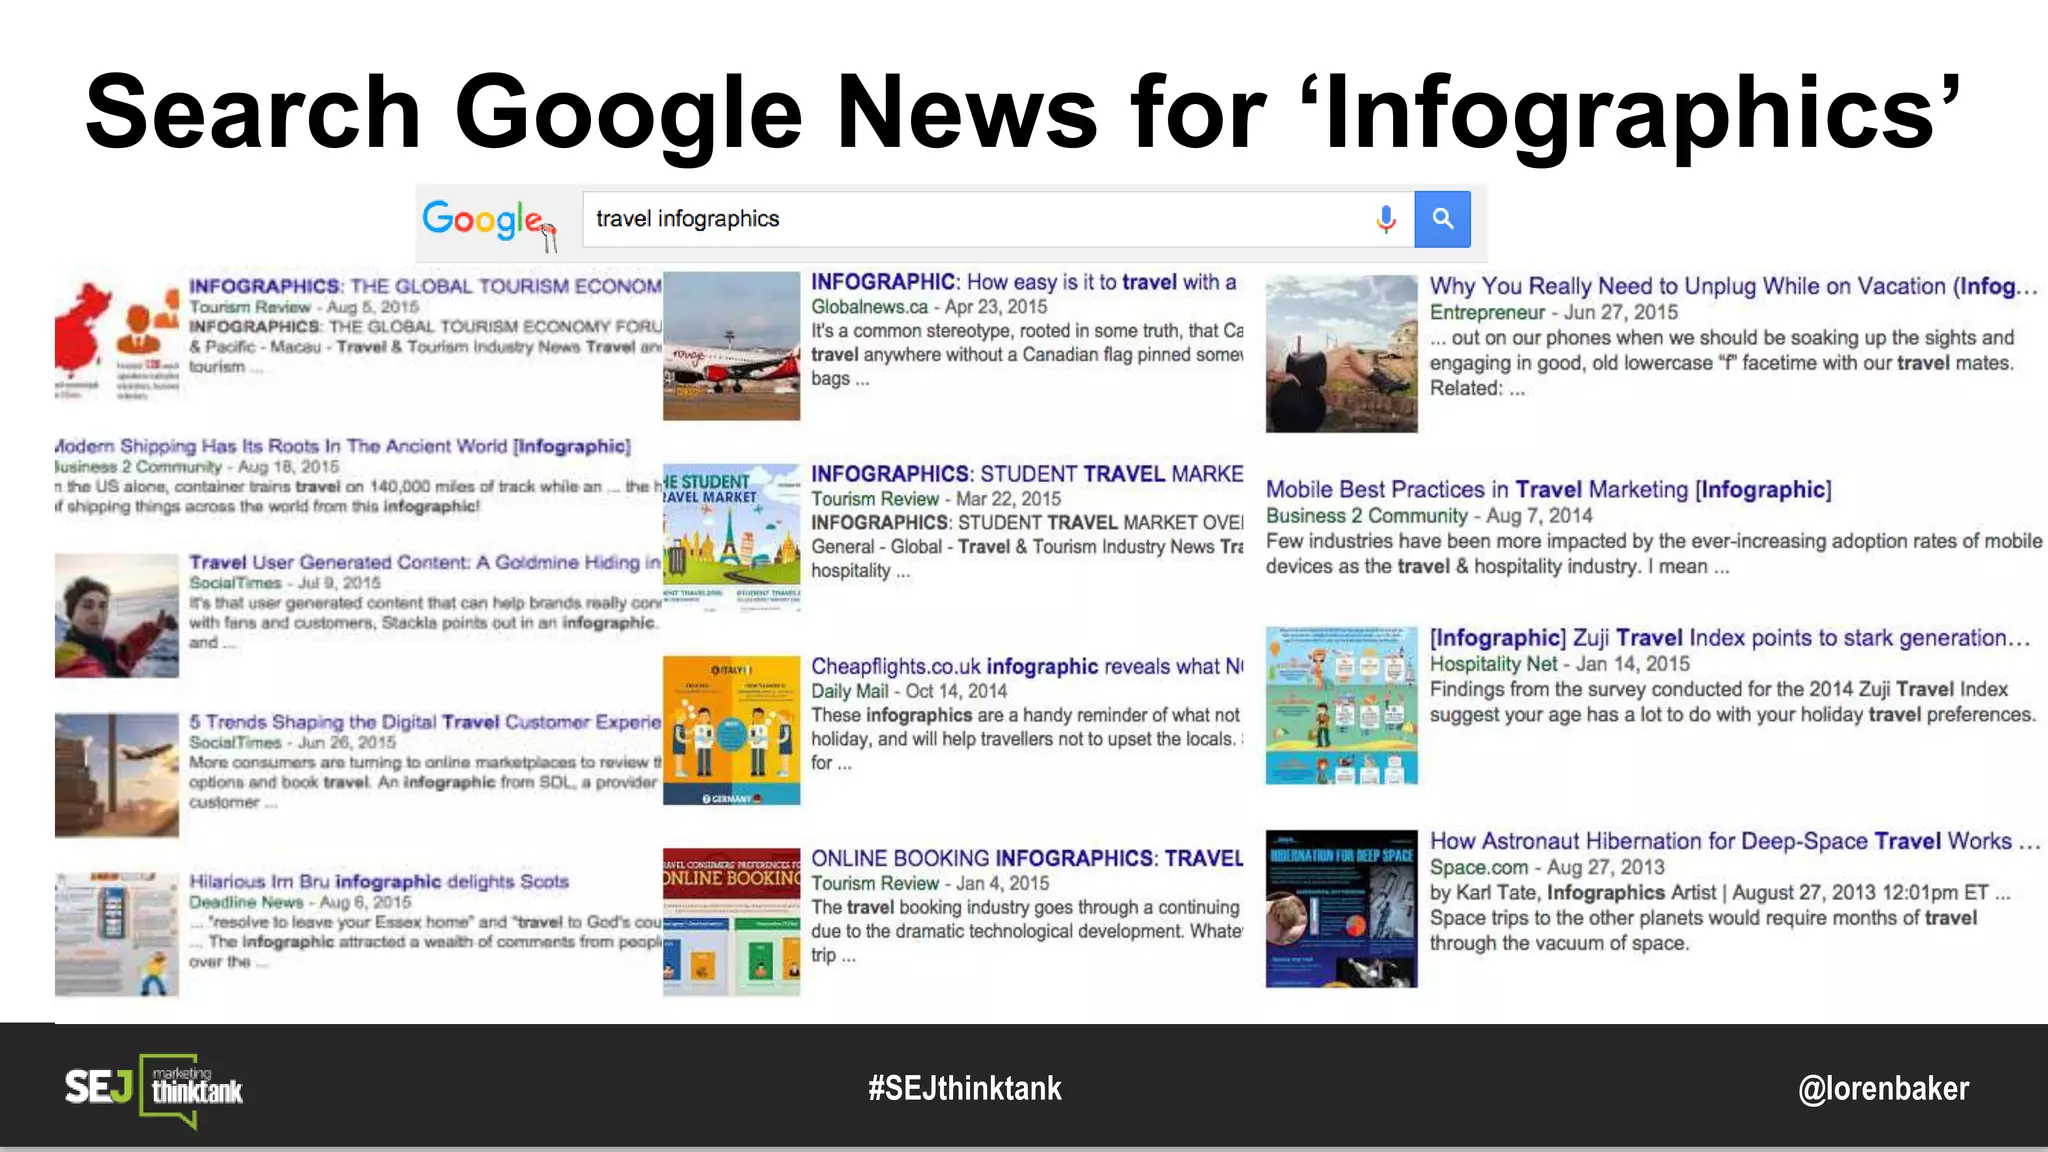Open 'Hilarious Irn Bru infographic delights Scots'

379,881
